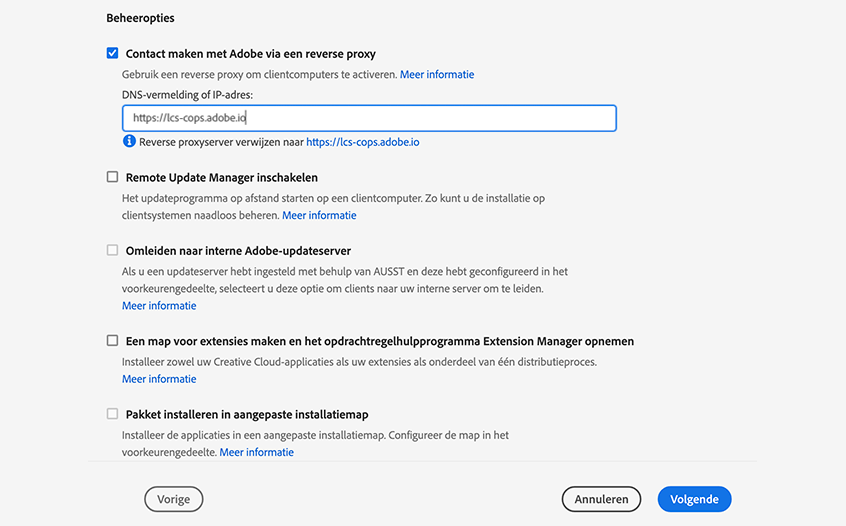Check Pakket installeren in aangepaste installatiemap

(113, 414)
